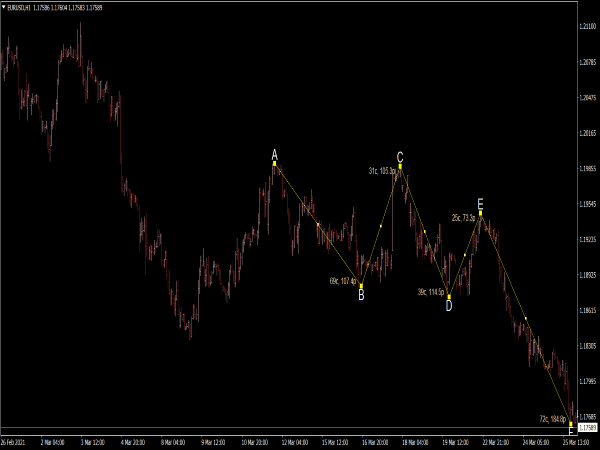This screenshot has width=600, height=450.
Task: Click the '26 Feb 2021' time label
Action: click(x=13, y=443)
